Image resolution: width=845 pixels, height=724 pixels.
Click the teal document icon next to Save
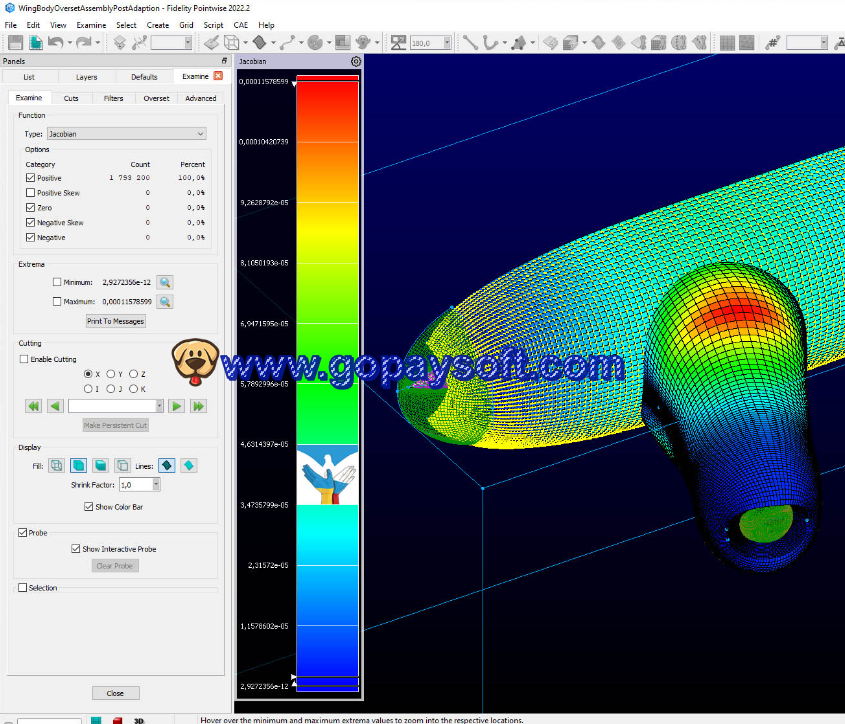coord(36,42)
